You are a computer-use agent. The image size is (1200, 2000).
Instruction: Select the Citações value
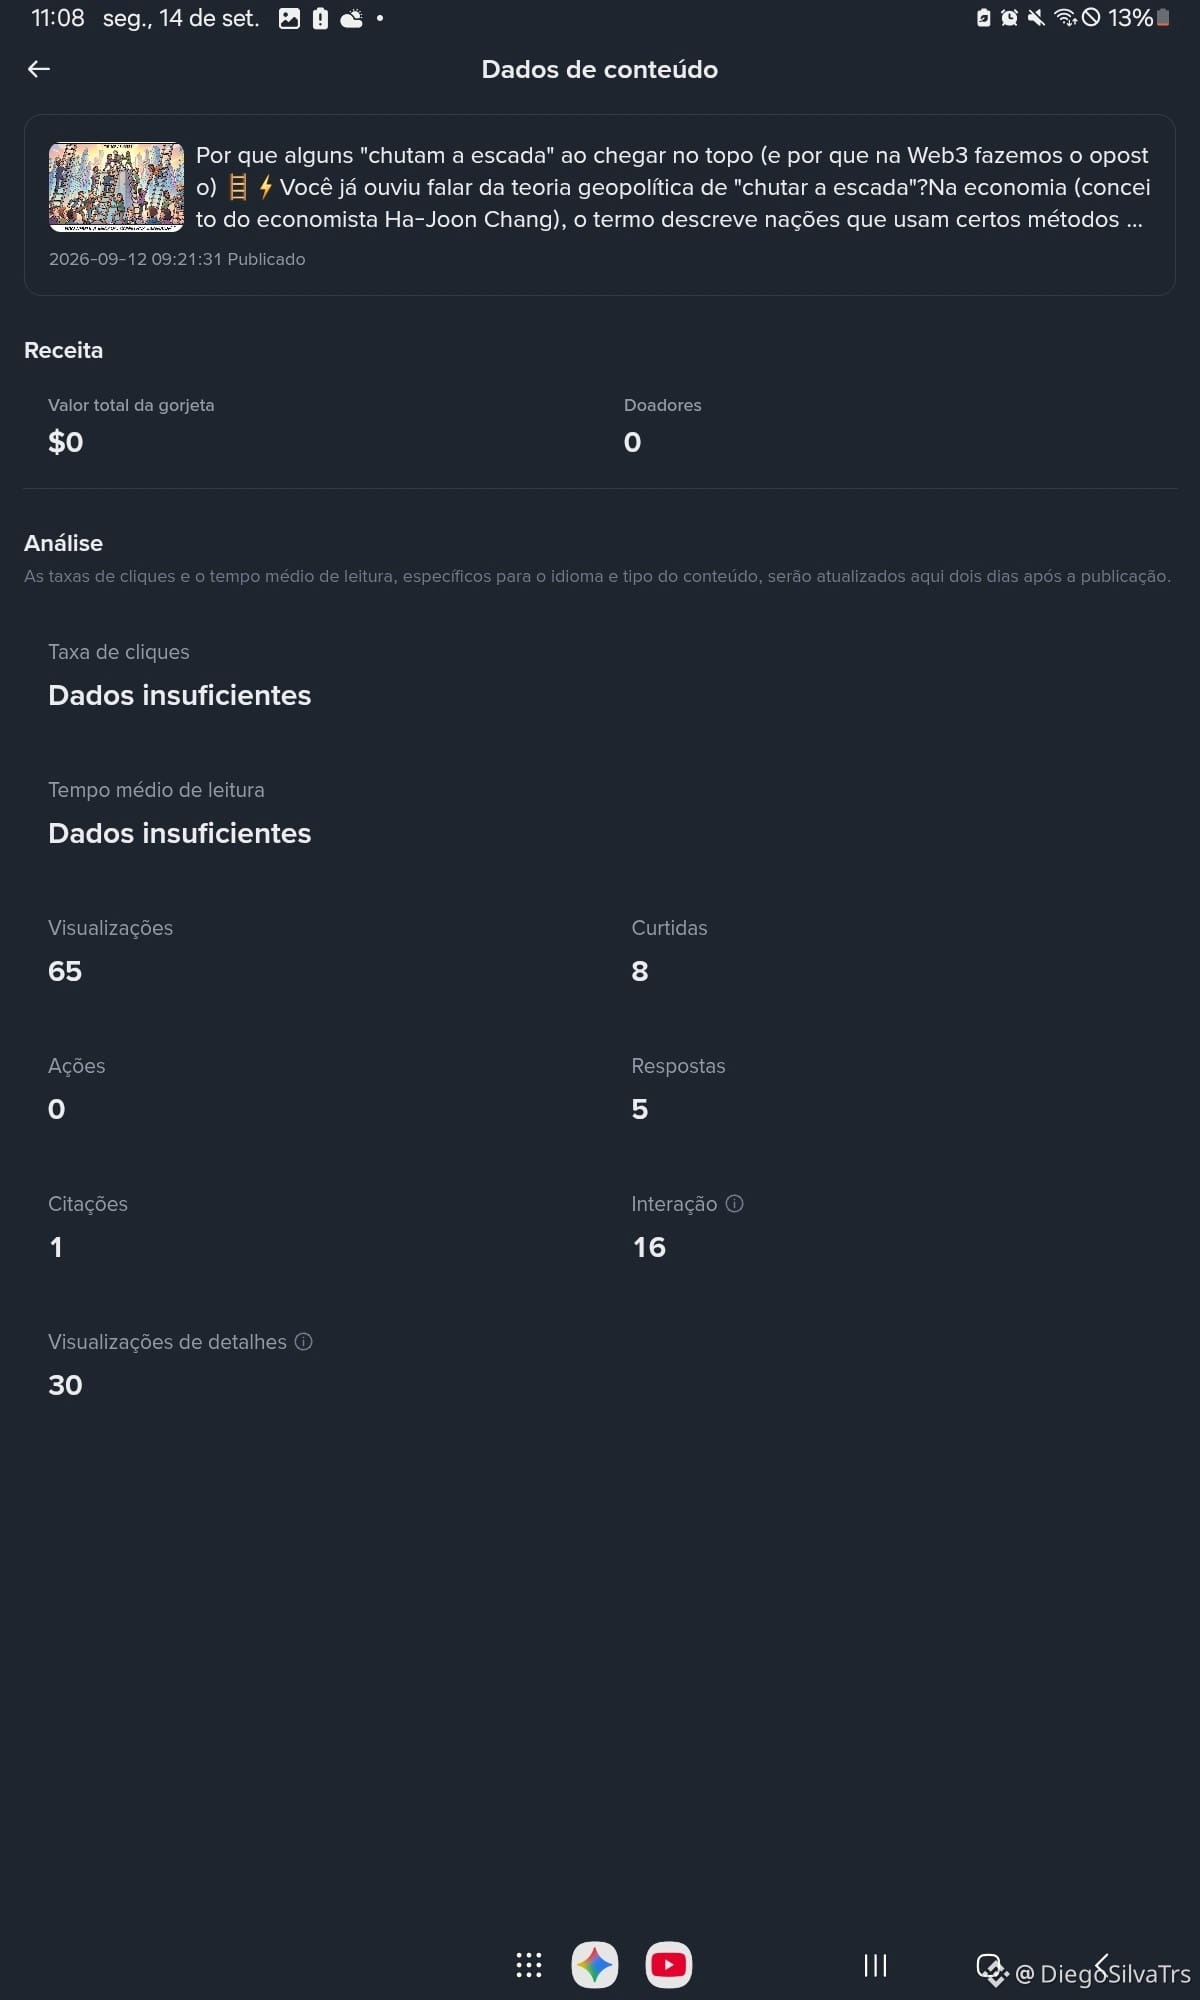coord(56,1247)
